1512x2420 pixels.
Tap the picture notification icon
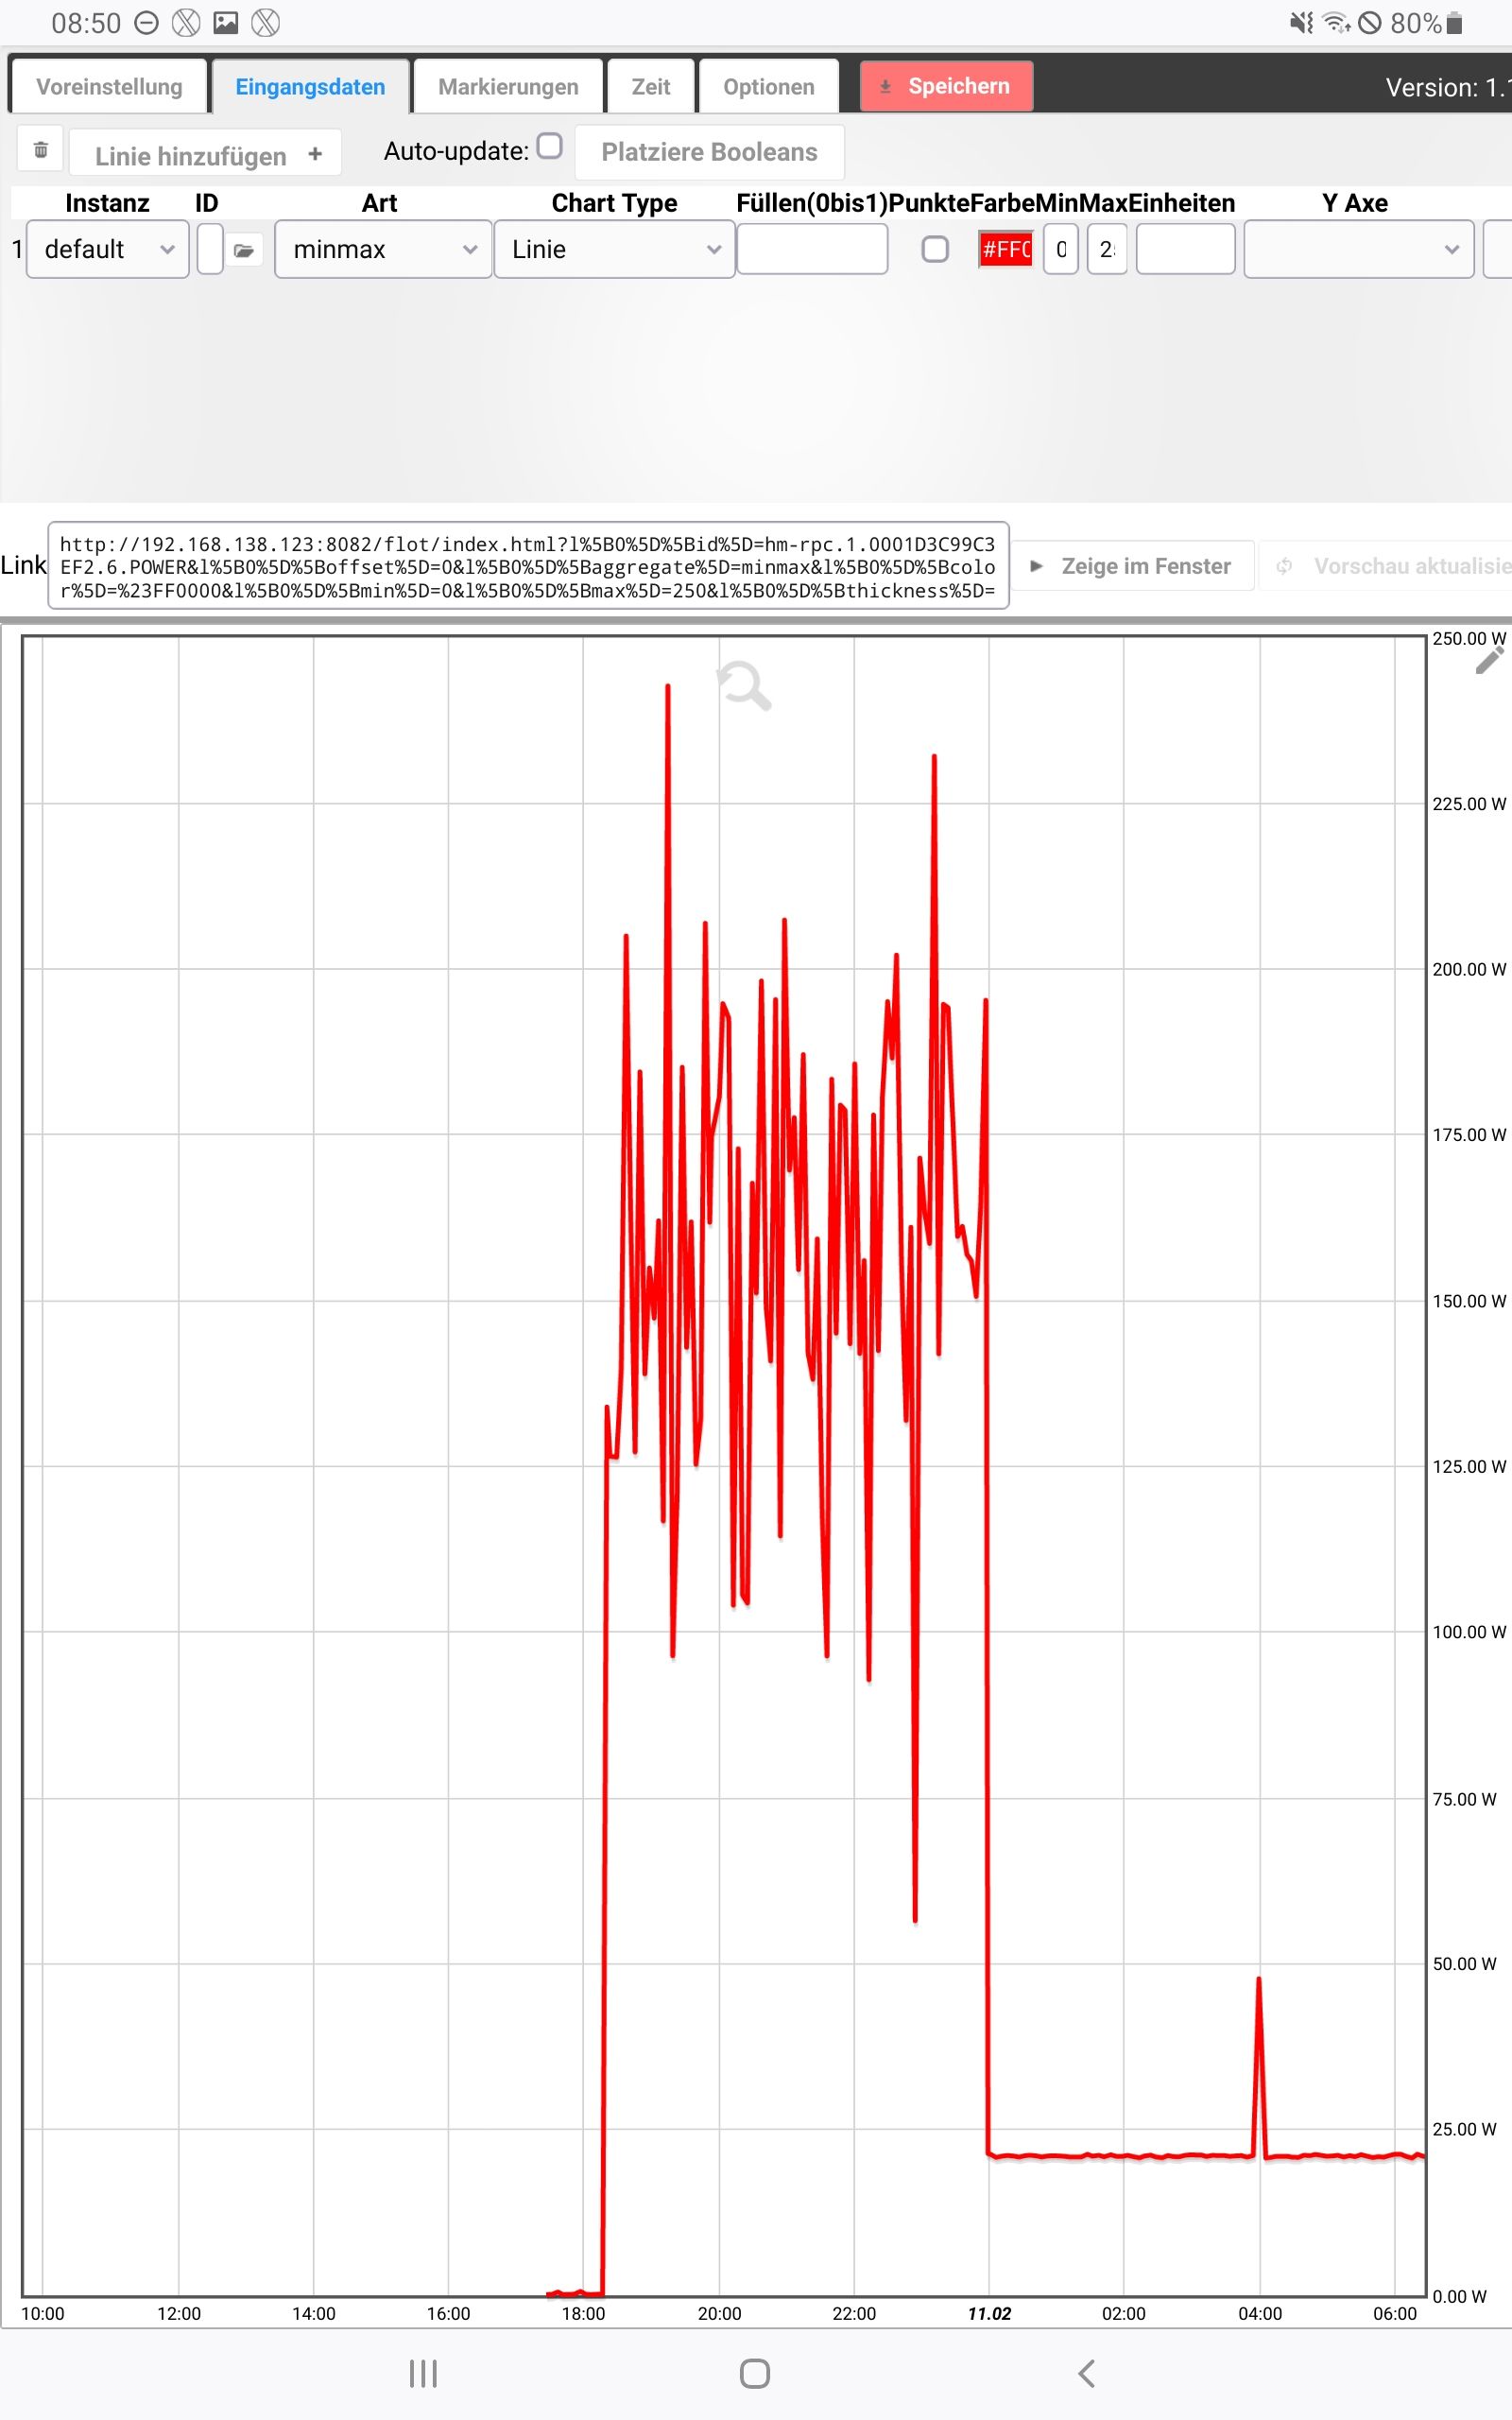pyautogui.click(x=226, y=23)
